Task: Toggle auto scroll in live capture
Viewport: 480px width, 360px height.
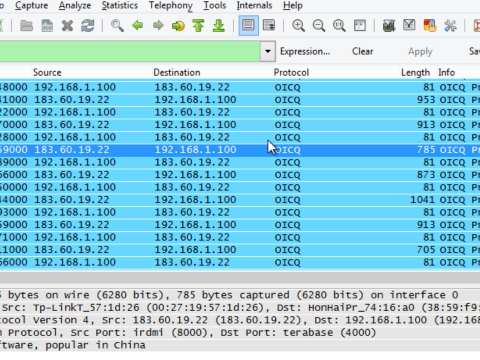Action: (x=269, y=26)
